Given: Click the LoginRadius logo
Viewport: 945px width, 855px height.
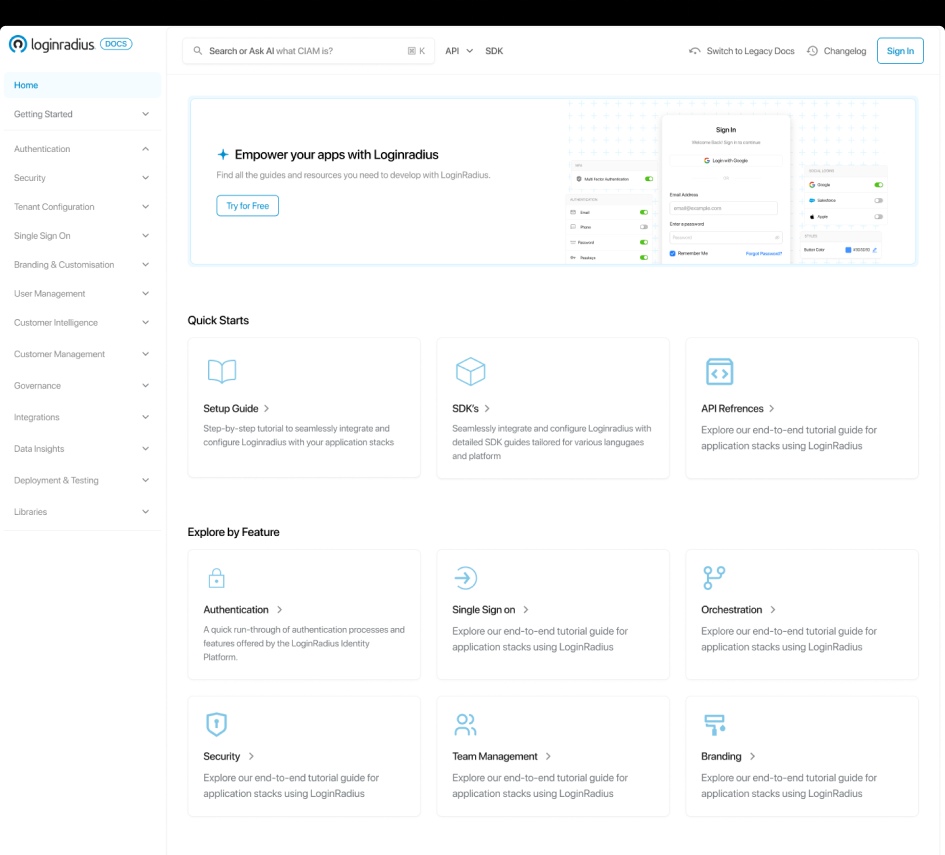Looking at the screenshot, I should [52, 44].
